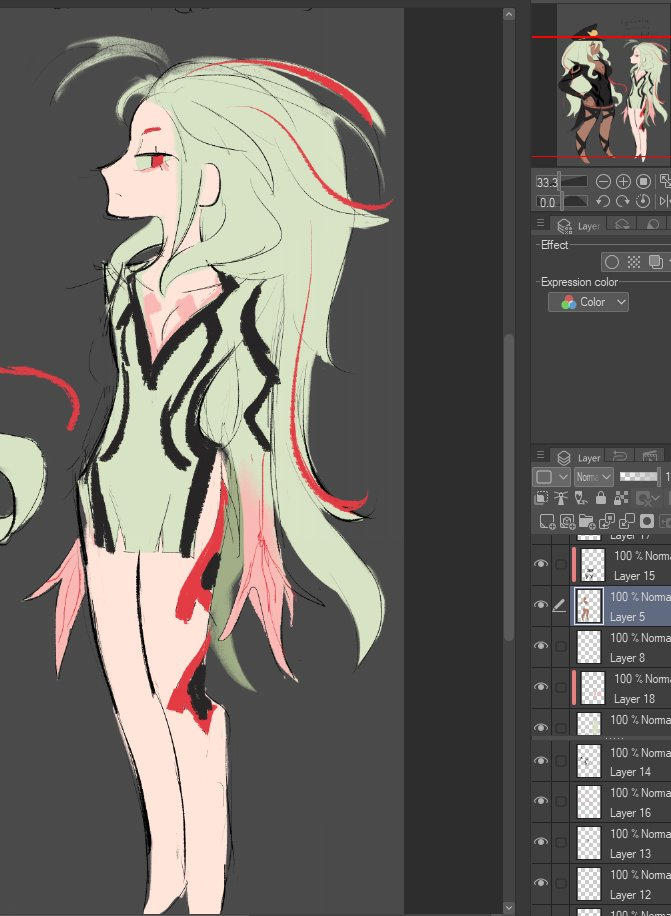The image size is (671, 916).
Task: Click the Rotate Left icon in Navigator
Action: [x=603, y=202]
